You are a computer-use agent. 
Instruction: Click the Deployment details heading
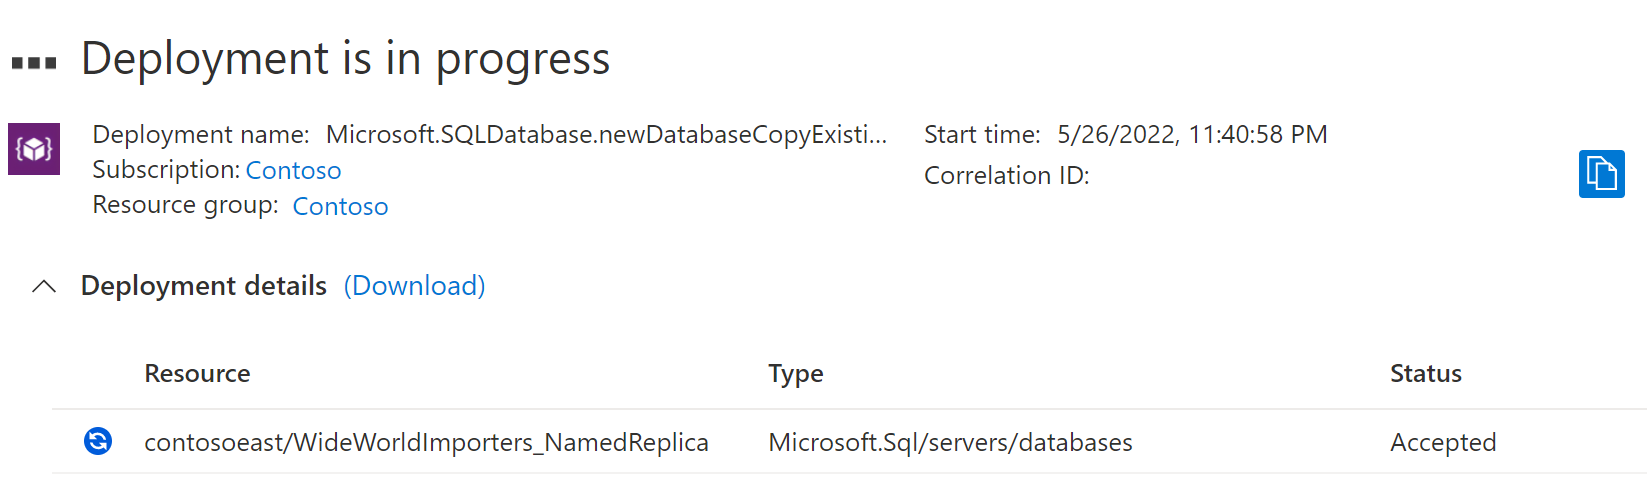[204, 286]
